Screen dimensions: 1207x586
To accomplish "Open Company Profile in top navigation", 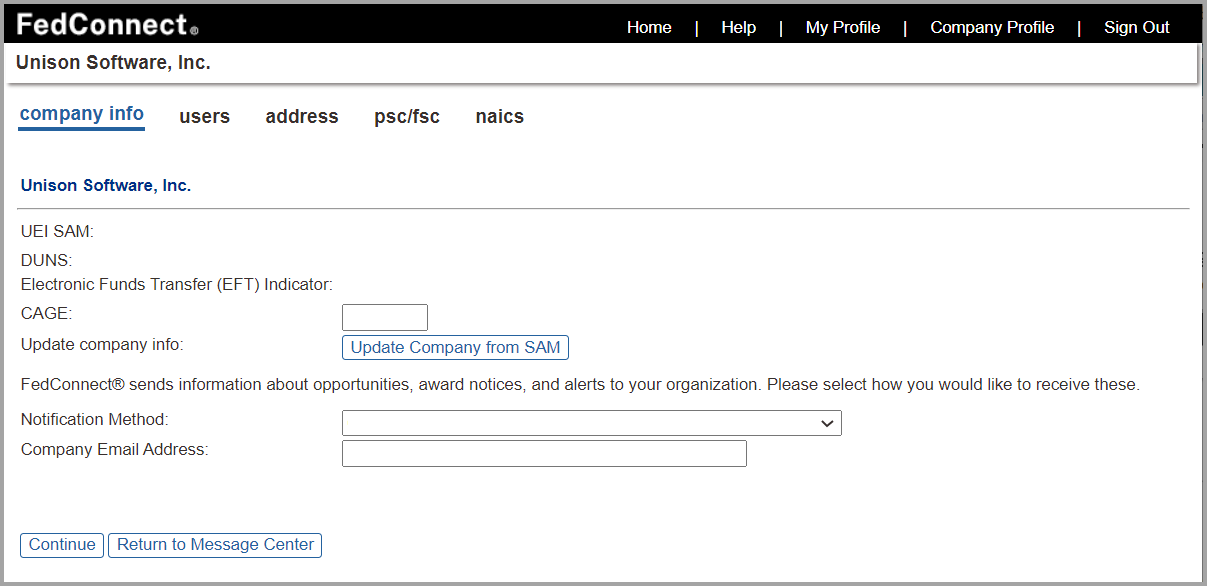I will point(992,27).
